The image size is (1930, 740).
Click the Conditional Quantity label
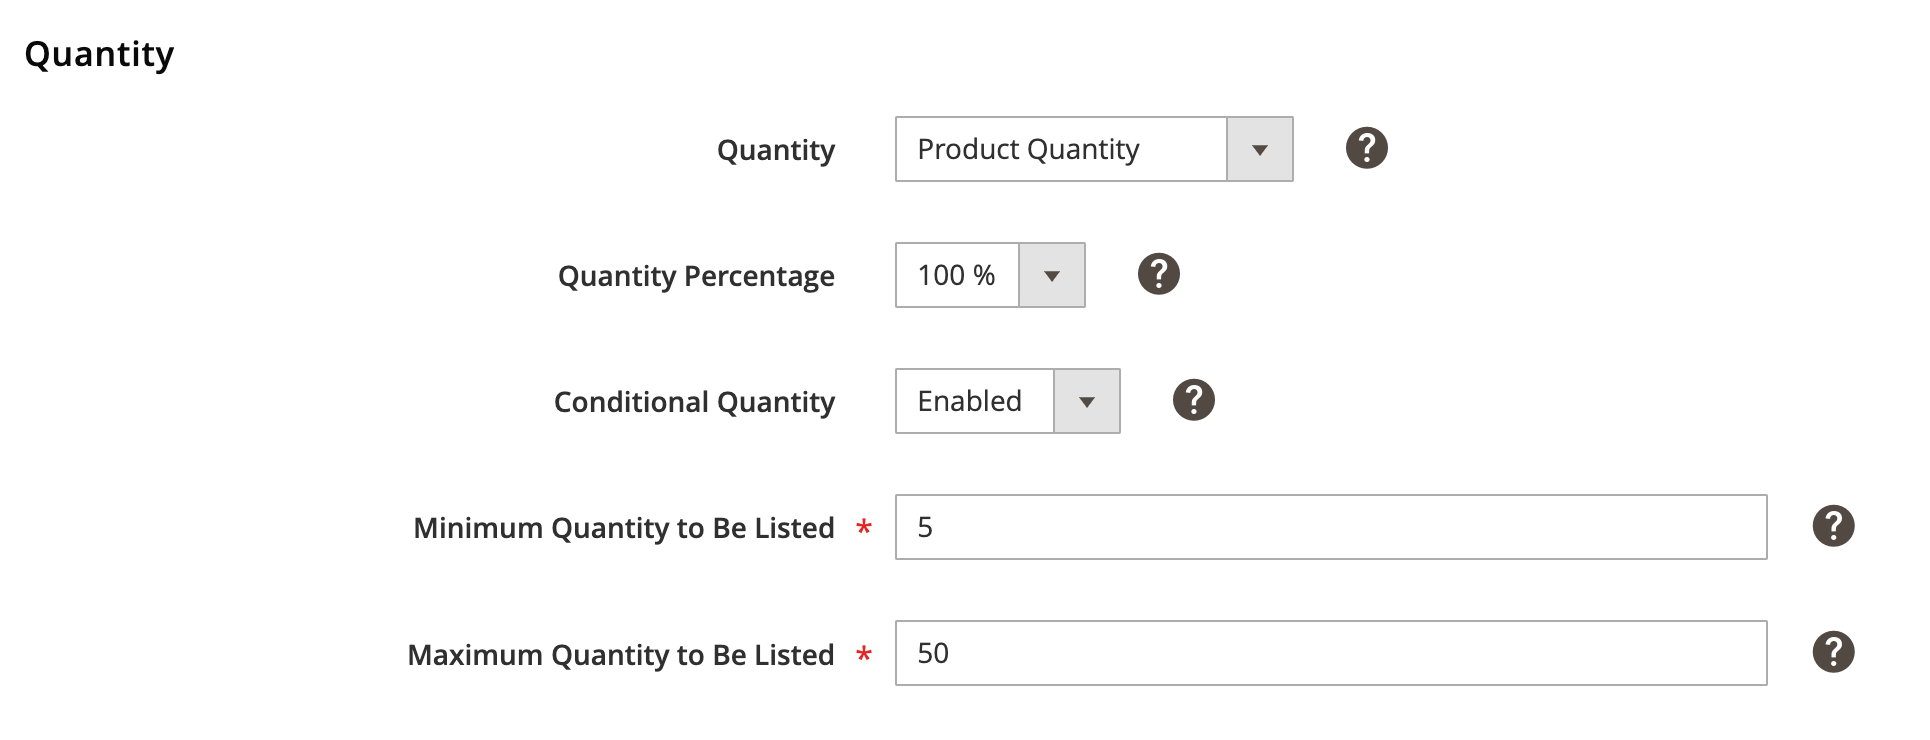pos(694,401)
